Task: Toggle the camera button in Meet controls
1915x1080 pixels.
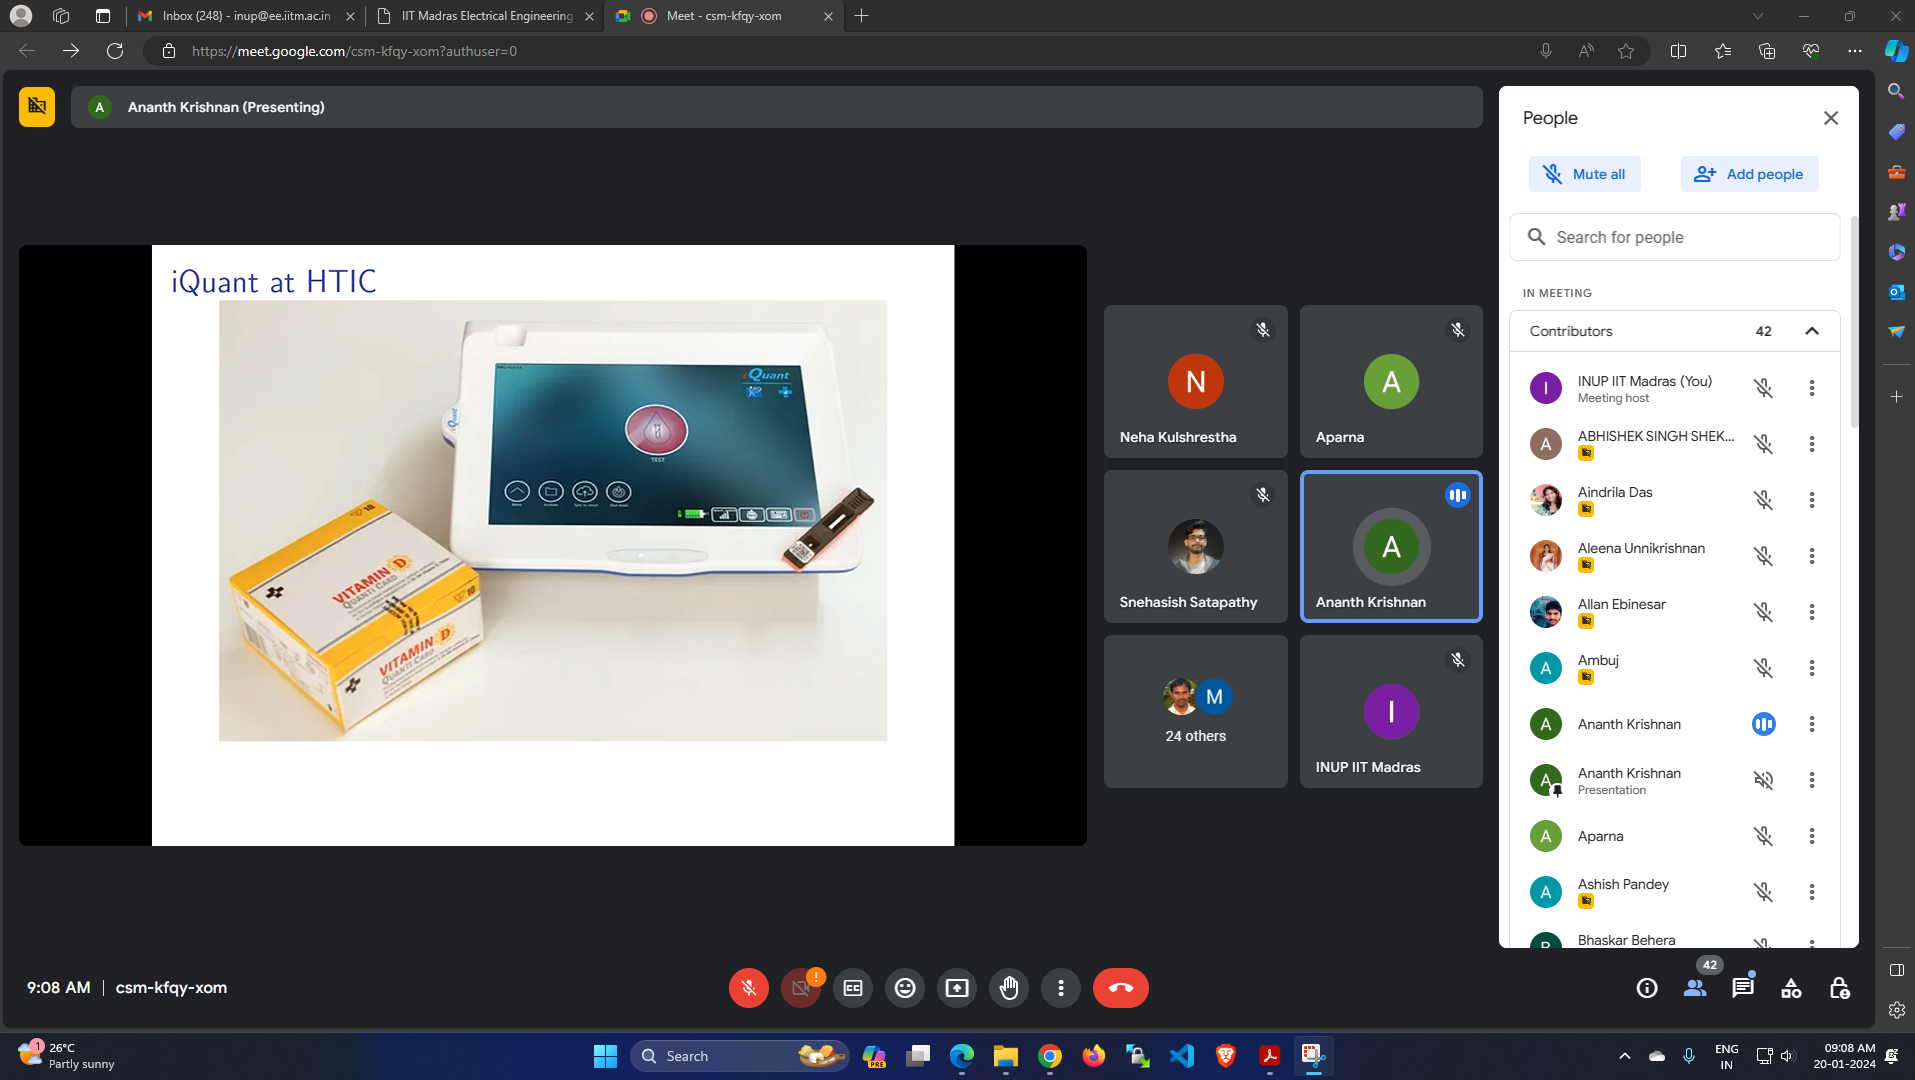Action: (x=800, y=988)
